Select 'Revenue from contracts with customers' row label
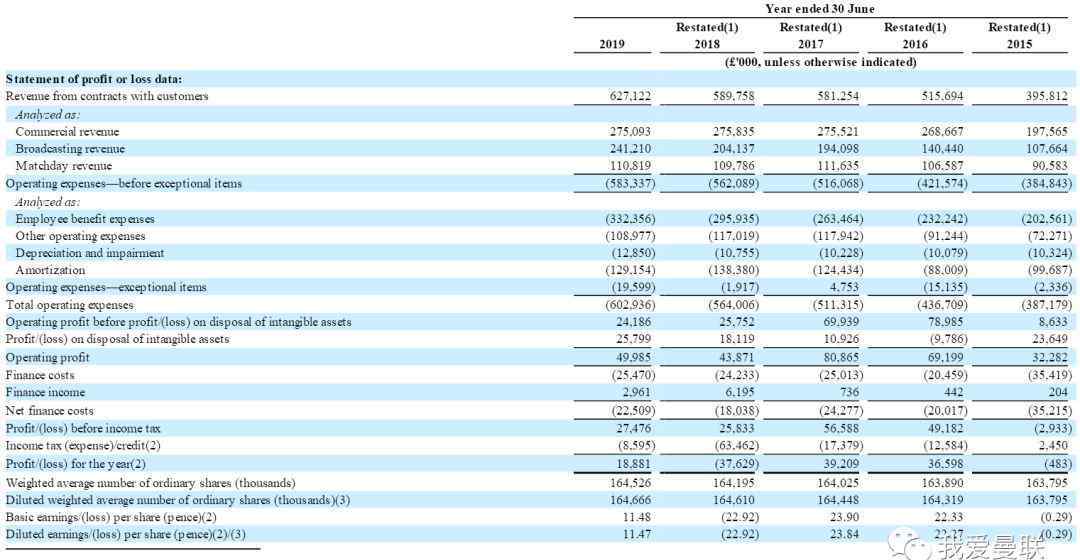 107,96
